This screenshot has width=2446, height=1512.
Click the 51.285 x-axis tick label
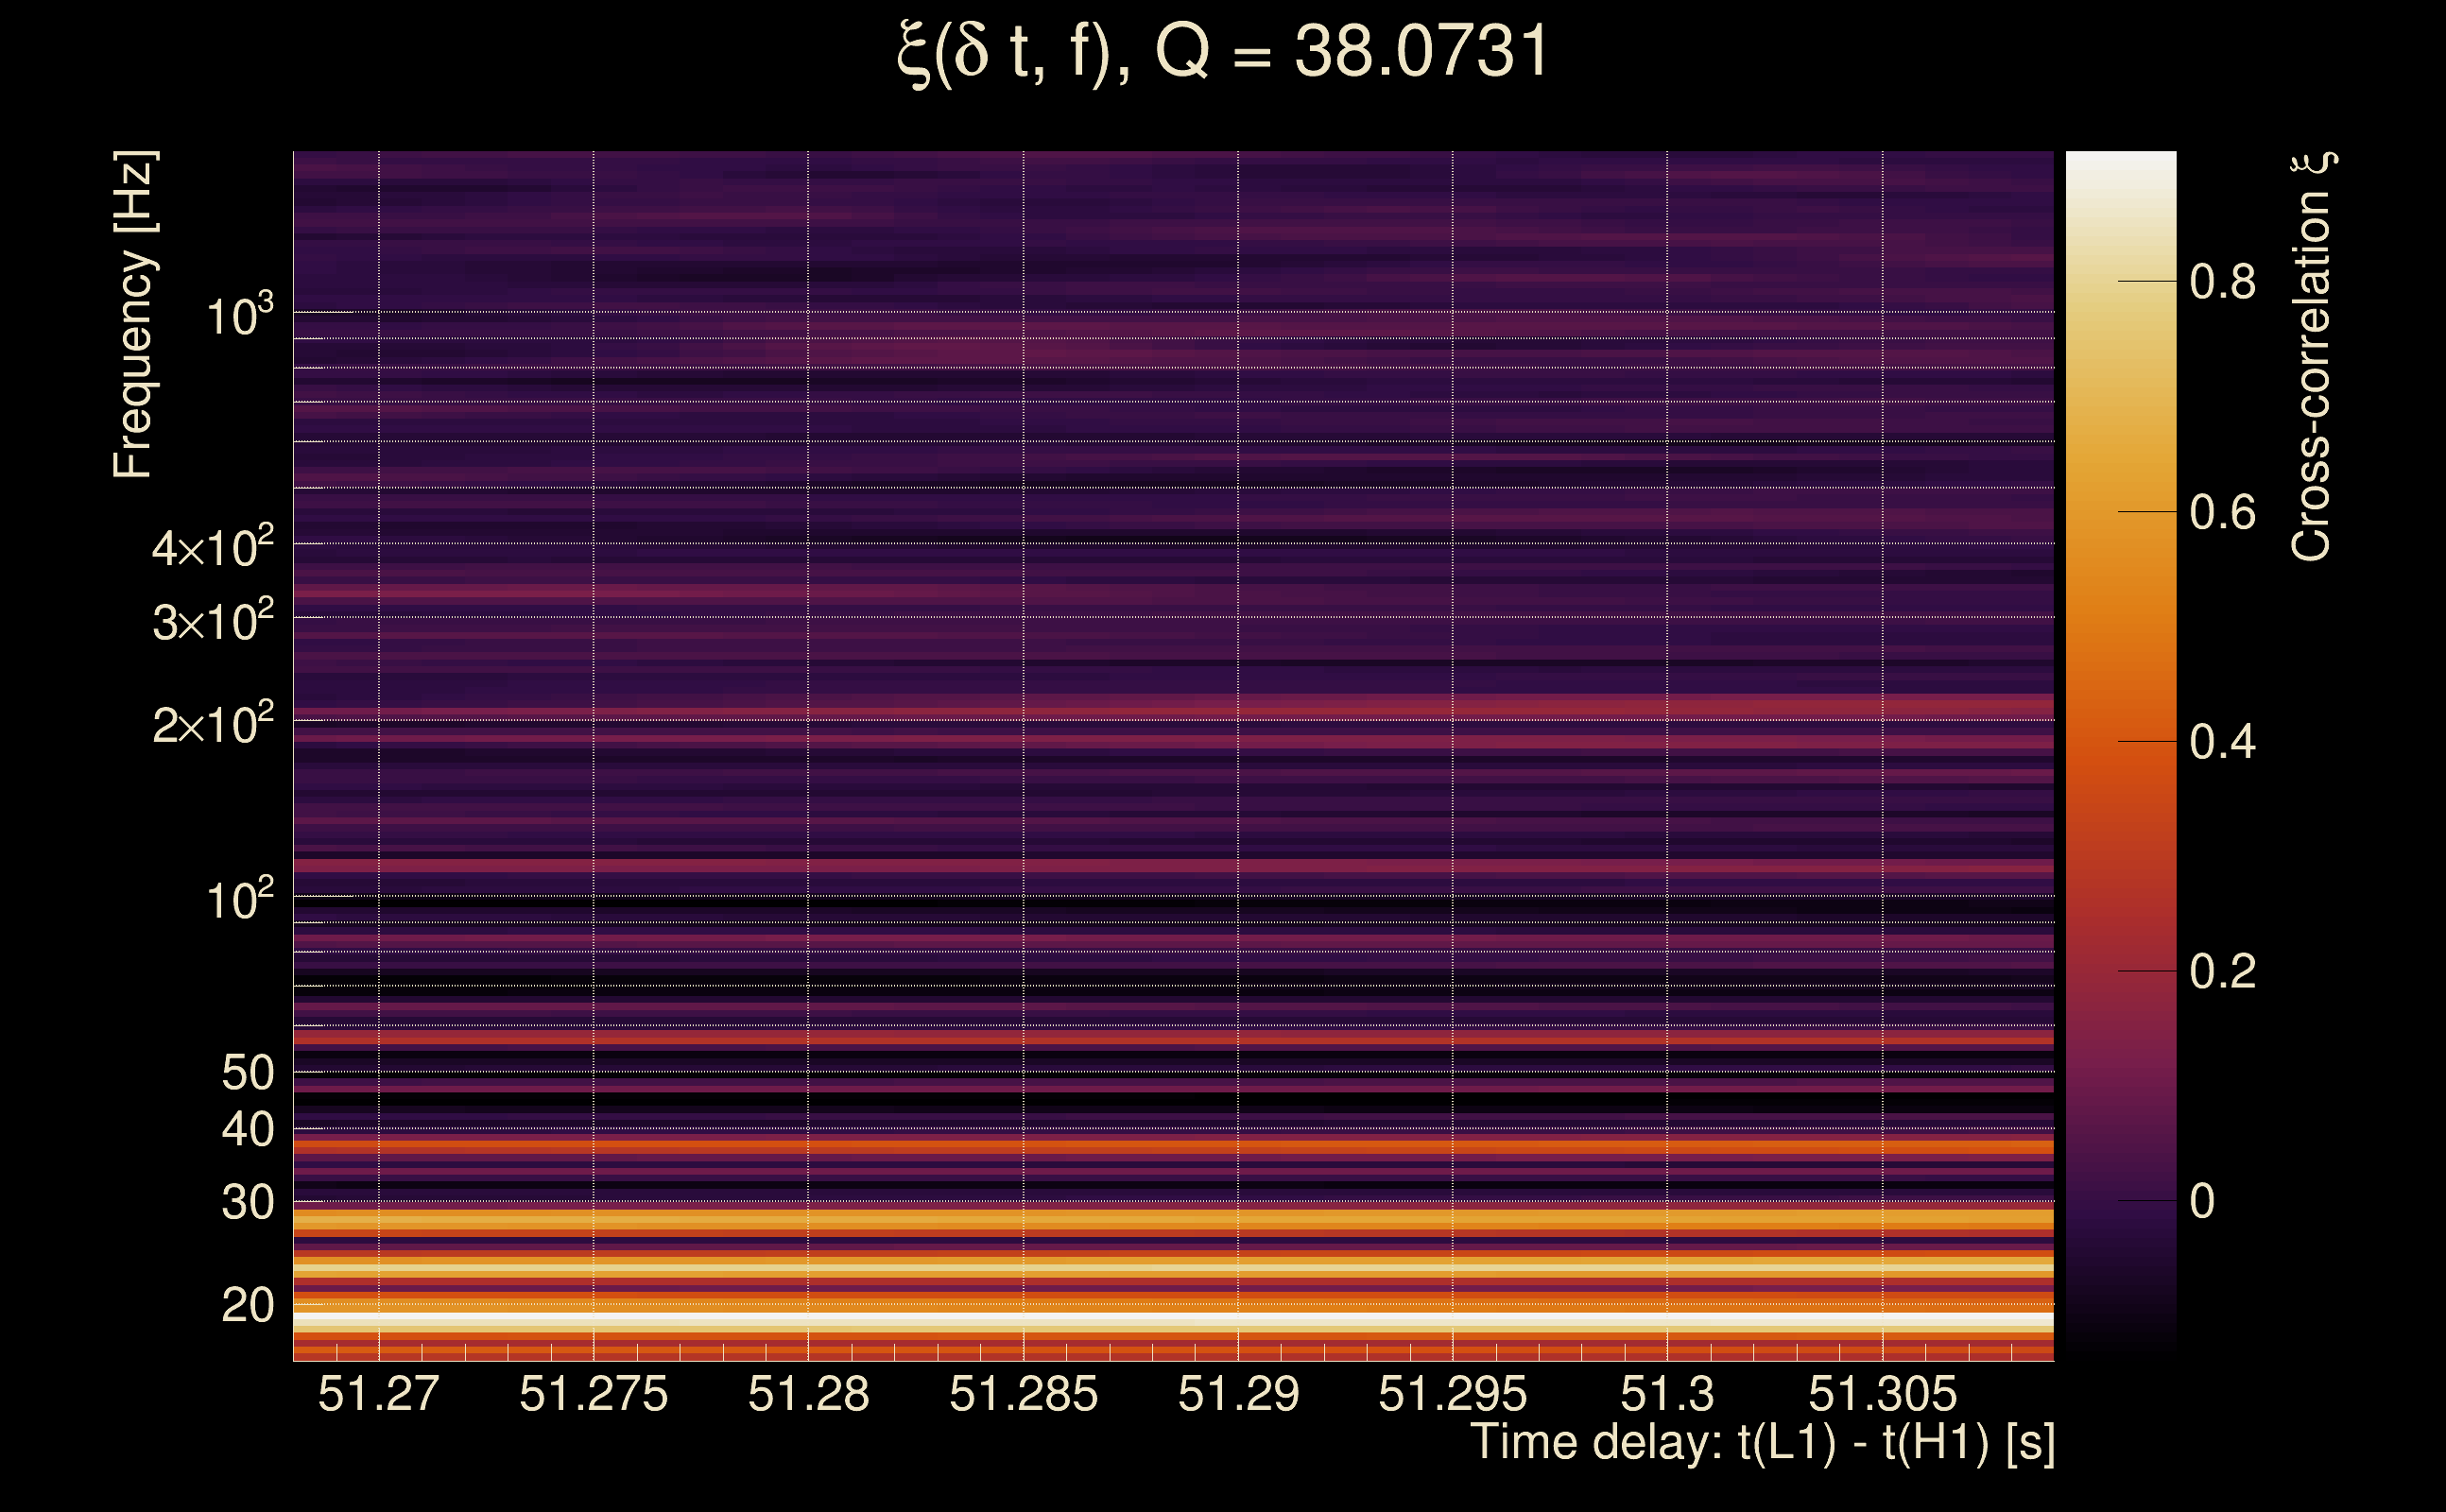tap(1023, 1394)
